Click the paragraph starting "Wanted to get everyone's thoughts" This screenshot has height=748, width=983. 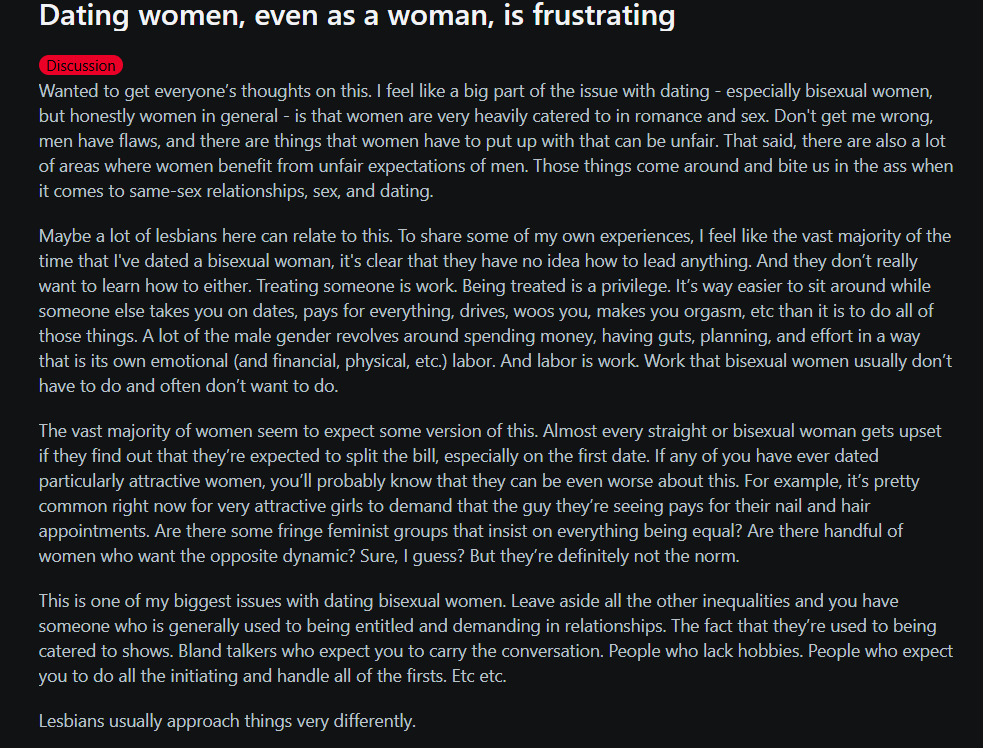pos(496,141)
